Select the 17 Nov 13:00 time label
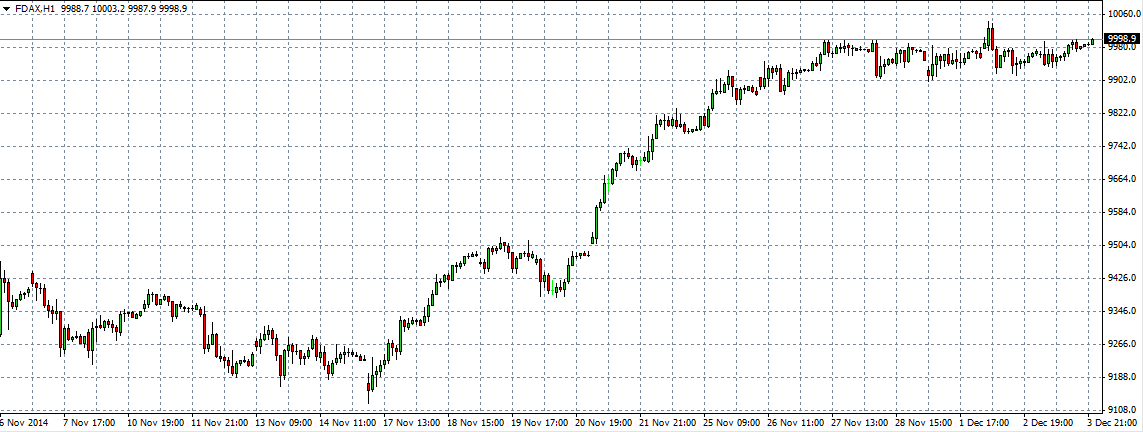The image size is (1143, 432). (x=411, y=423)
